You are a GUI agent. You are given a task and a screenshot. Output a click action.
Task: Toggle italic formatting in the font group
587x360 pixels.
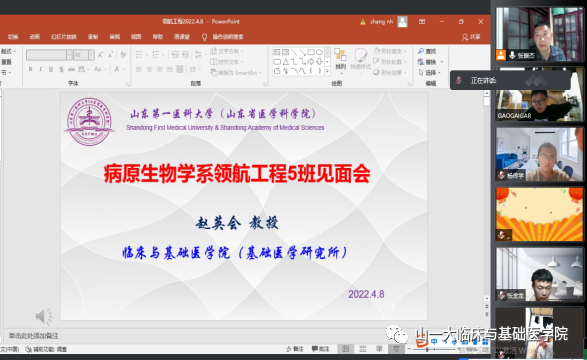point(40,69)
